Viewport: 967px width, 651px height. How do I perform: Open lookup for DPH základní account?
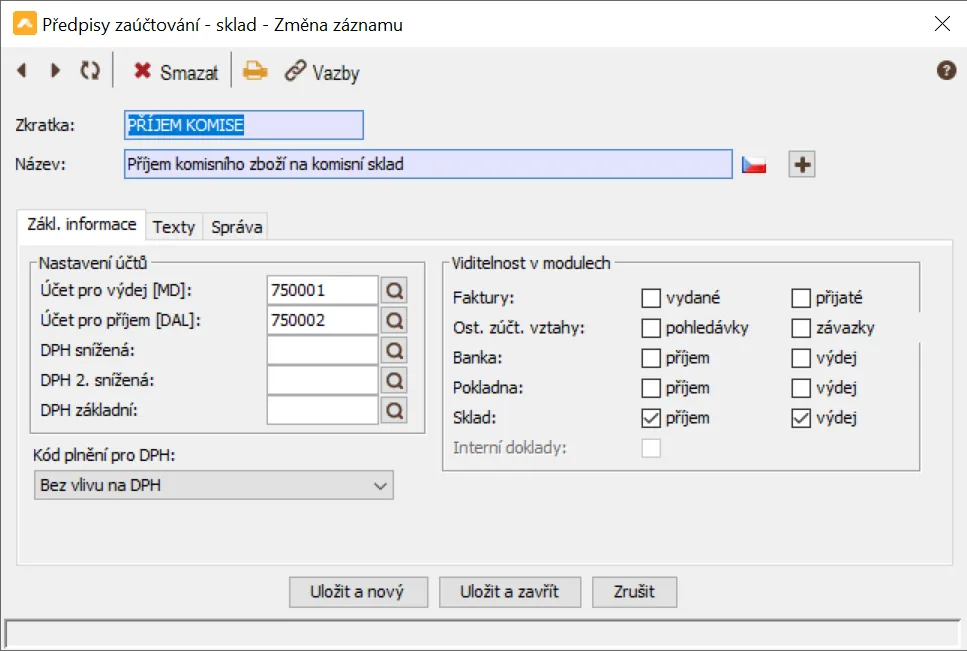pos(394,411)
